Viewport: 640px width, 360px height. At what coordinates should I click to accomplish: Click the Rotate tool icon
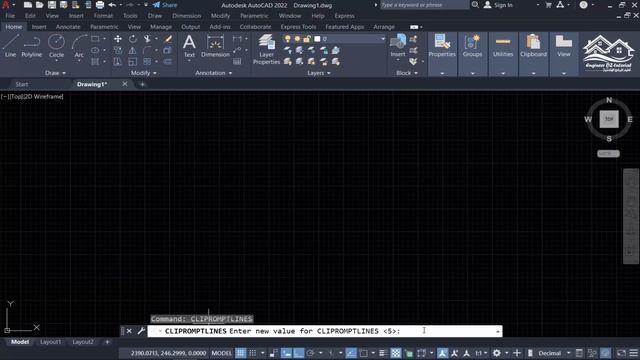[133, 39]
